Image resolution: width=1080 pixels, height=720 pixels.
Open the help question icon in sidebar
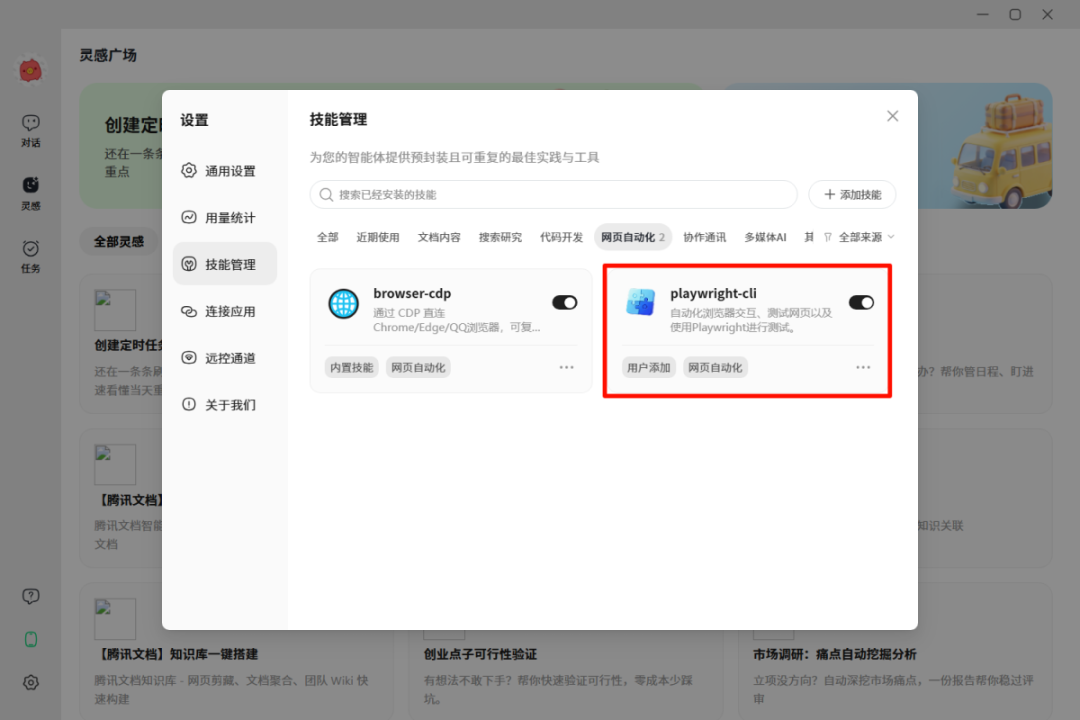click(x=30, y=596)
